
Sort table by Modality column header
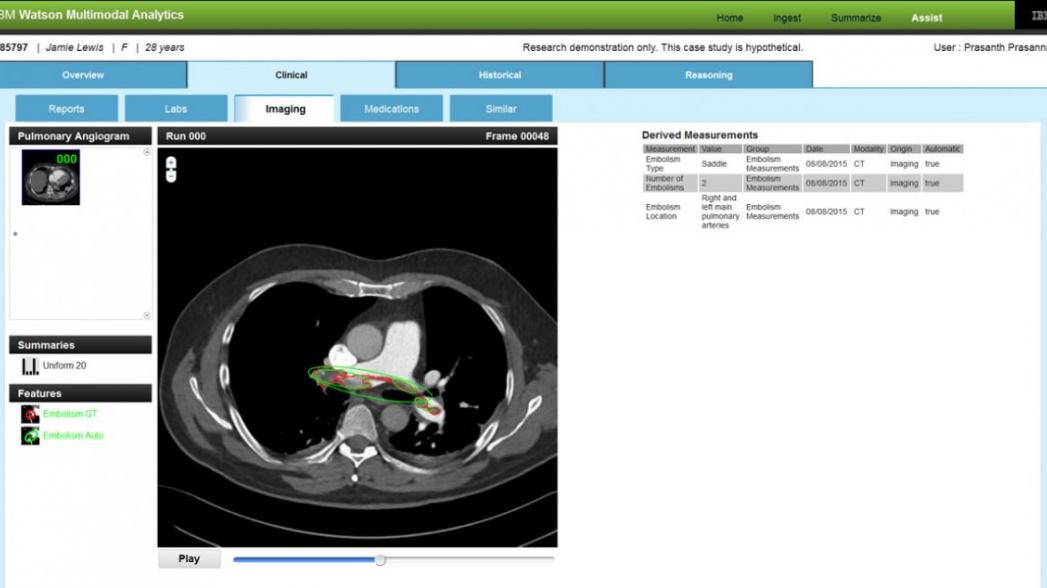pos(868,149)
